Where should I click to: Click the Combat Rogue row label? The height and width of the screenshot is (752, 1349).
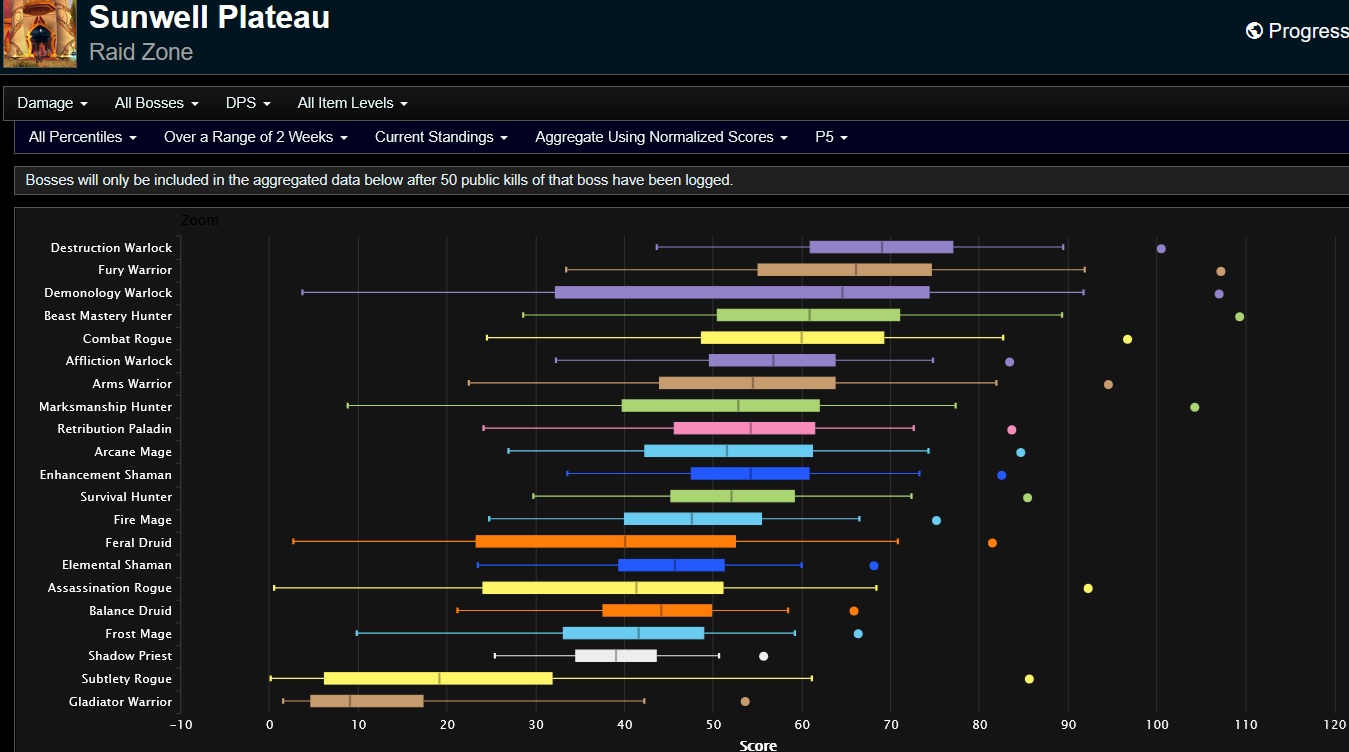[127, 339]
